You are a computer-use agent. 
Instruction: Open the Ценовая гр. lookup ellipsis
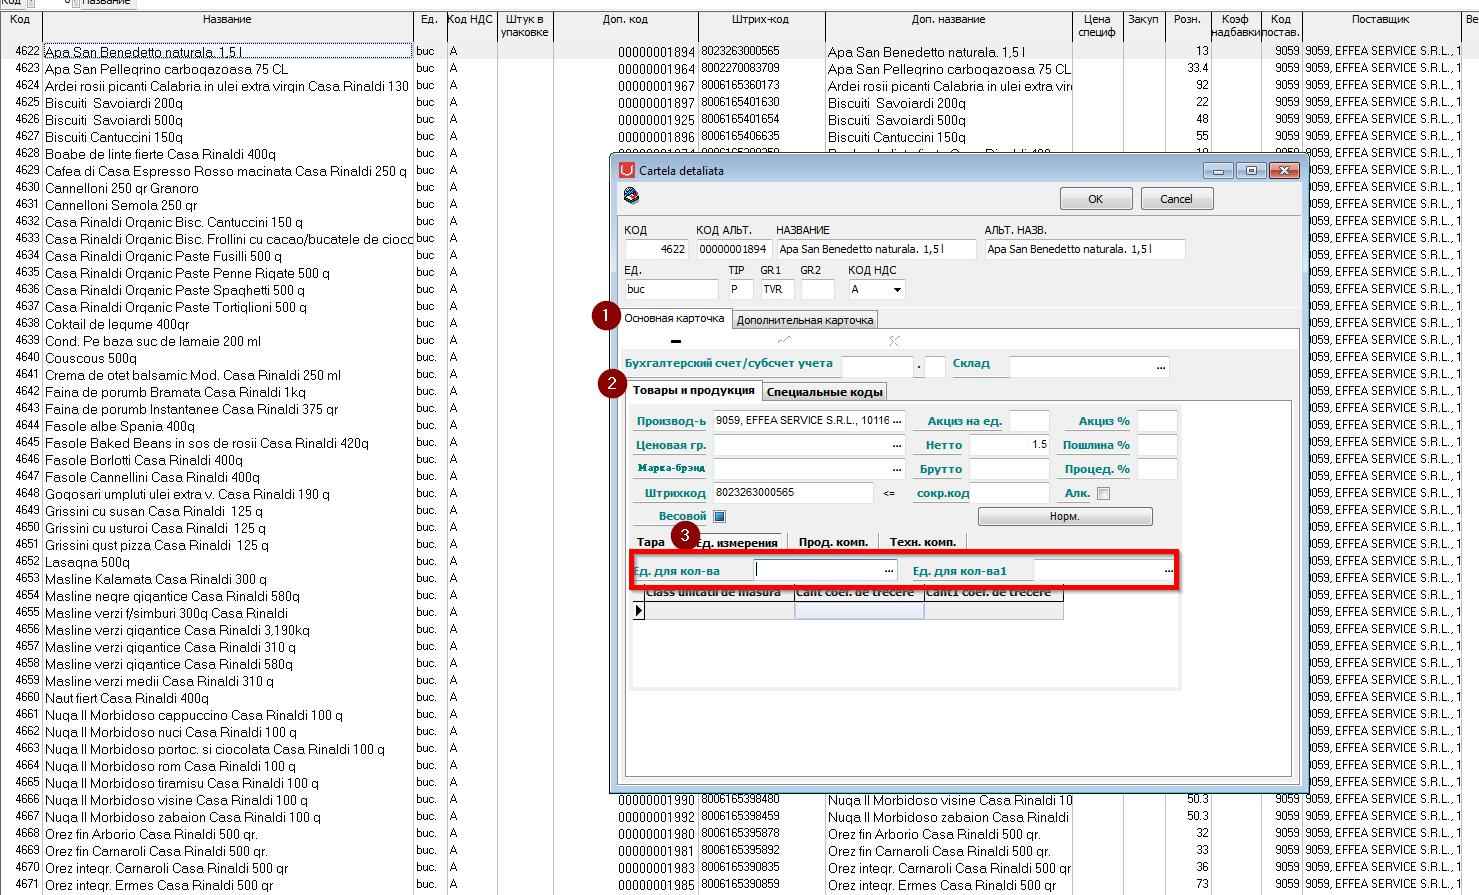click(x=897, y=445)
